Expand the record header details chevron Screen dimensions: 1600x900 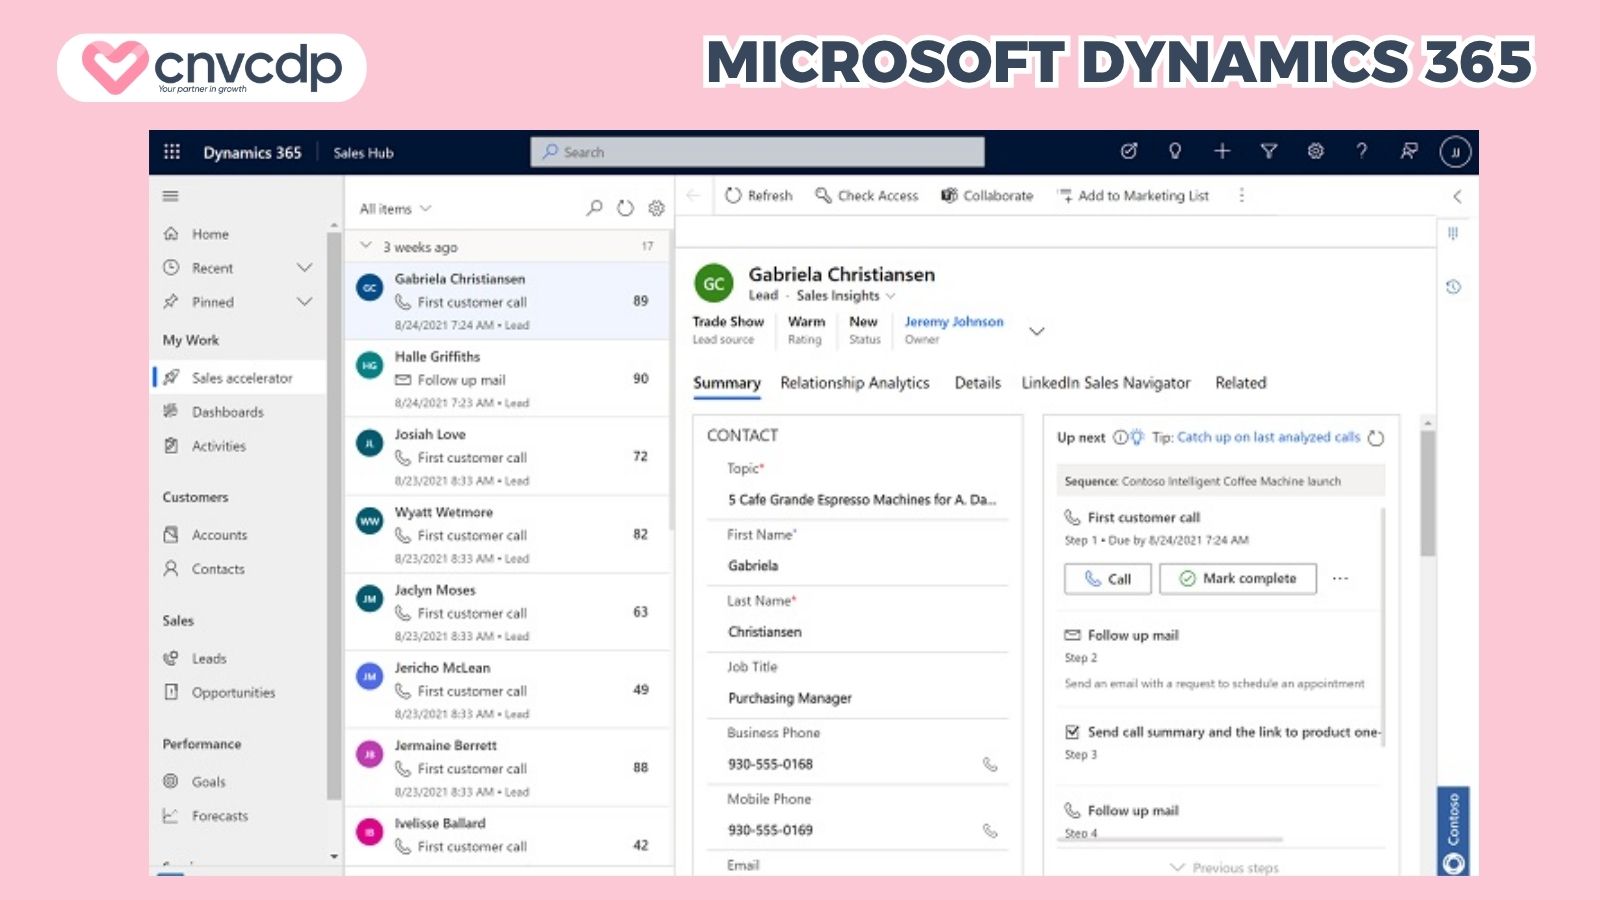point(1037,331)
